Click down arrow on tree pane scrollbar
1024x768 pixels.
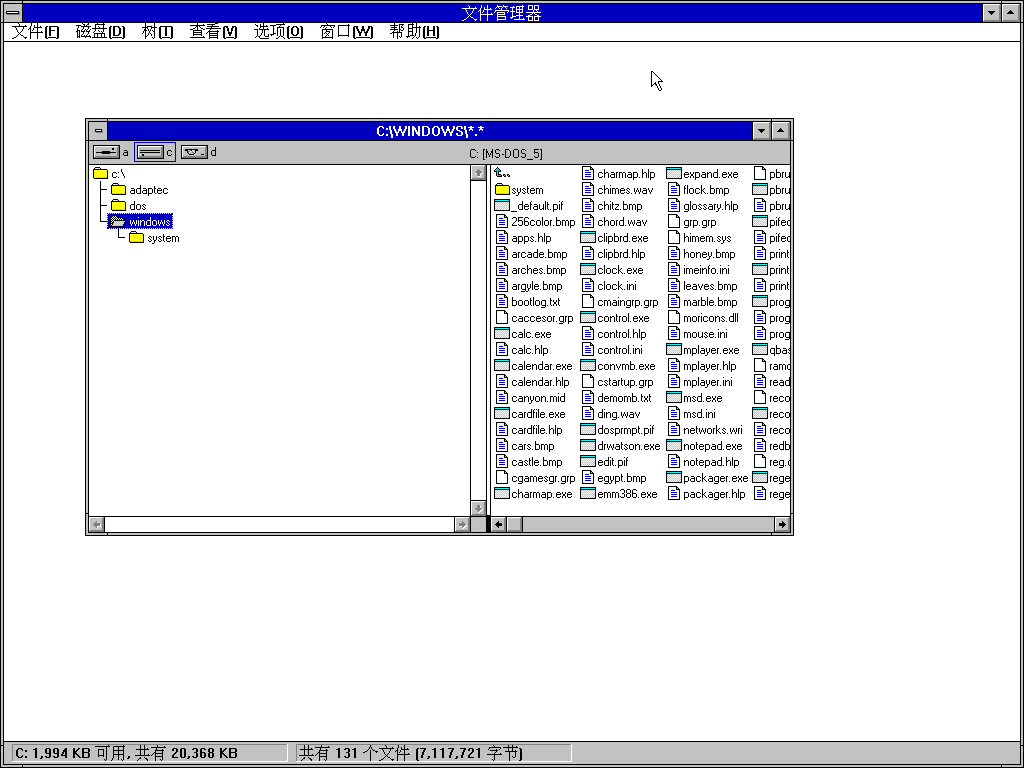478,508
